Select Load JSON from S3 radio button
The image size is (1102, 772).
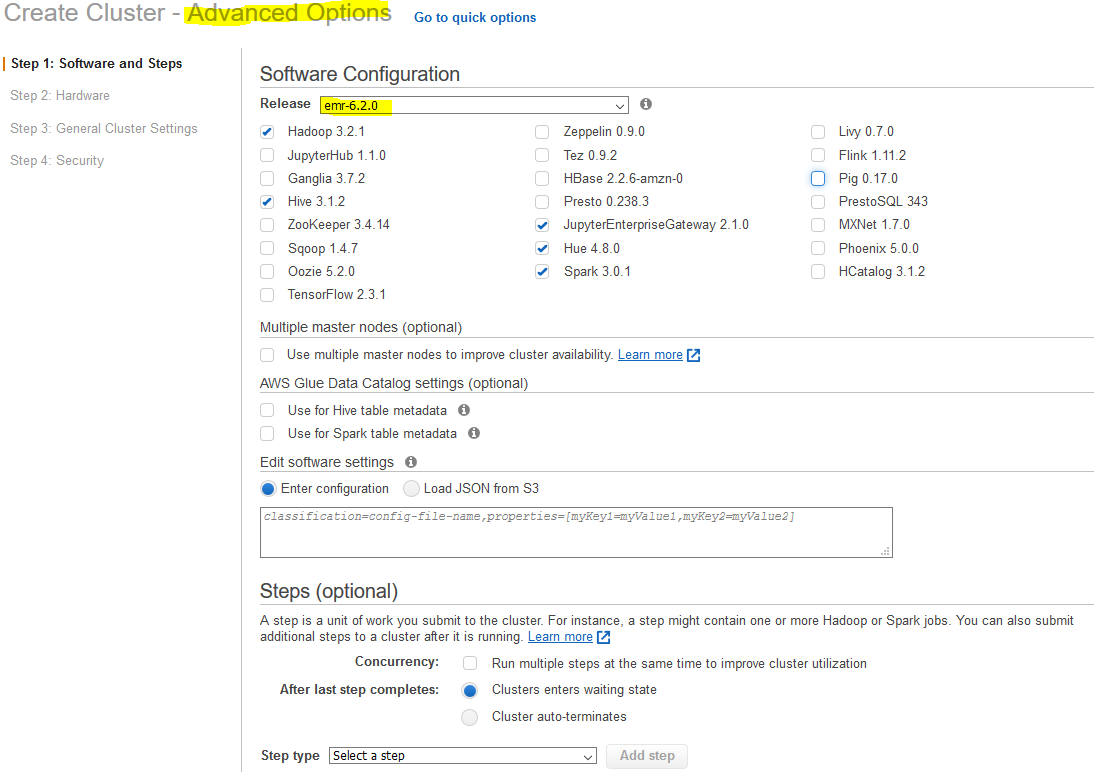coord(412,489)
